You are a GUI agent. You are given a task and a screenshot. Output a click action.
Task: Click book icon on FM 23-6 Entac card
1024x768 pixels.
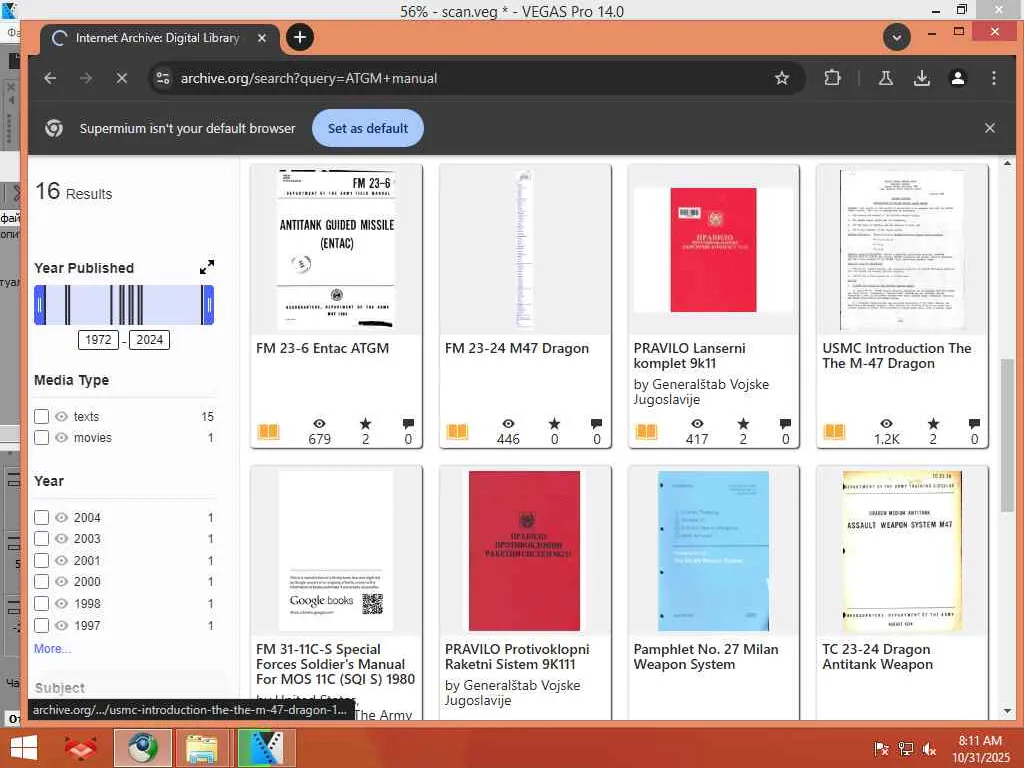[268, 432]
